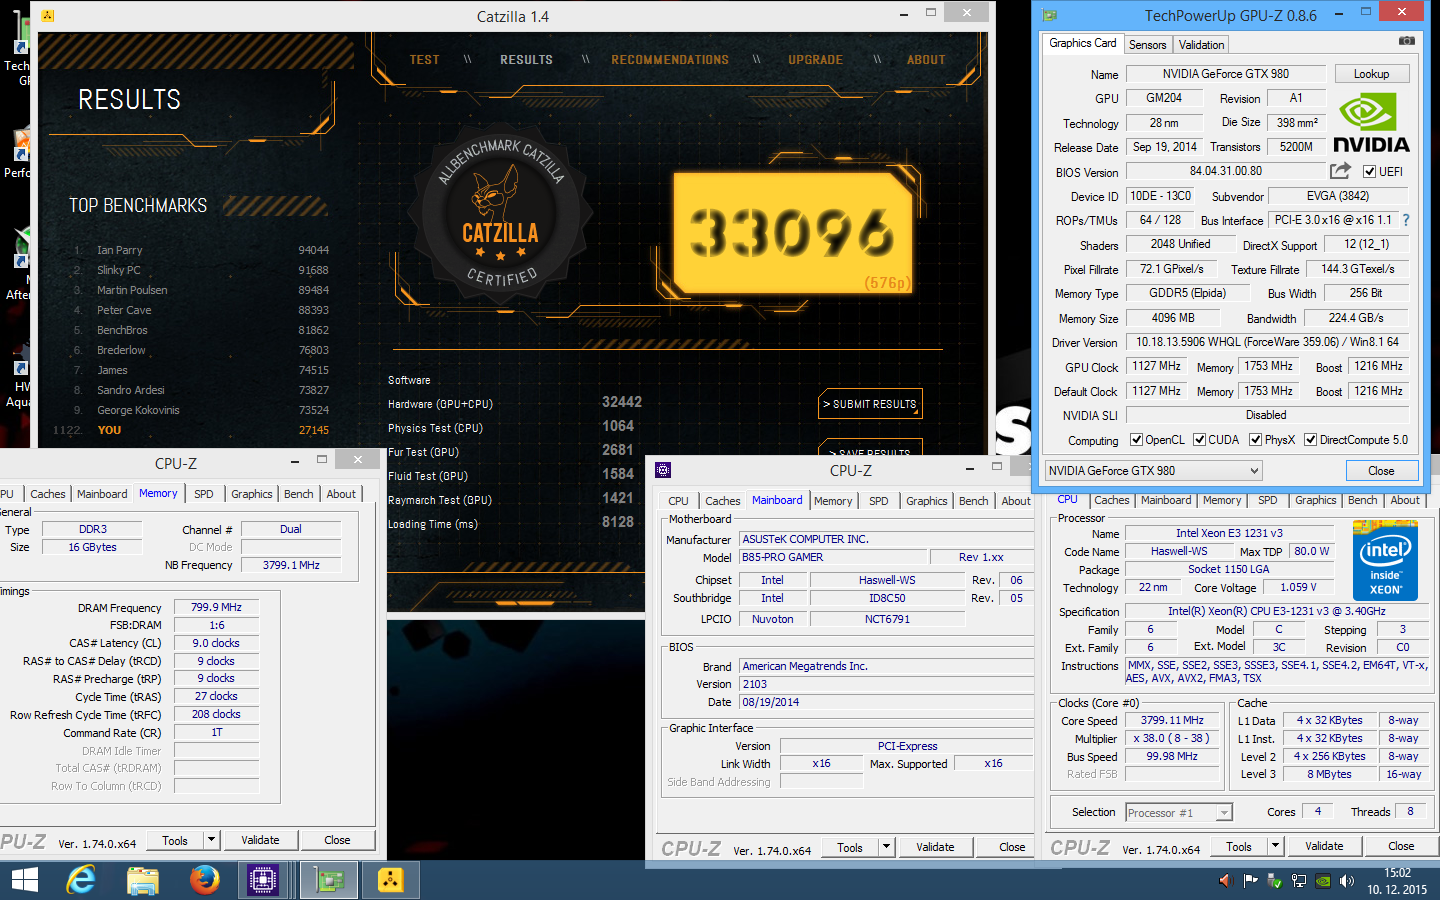Open the Action Center flag tray icon
The image size is (1440, 900).
1250,880
